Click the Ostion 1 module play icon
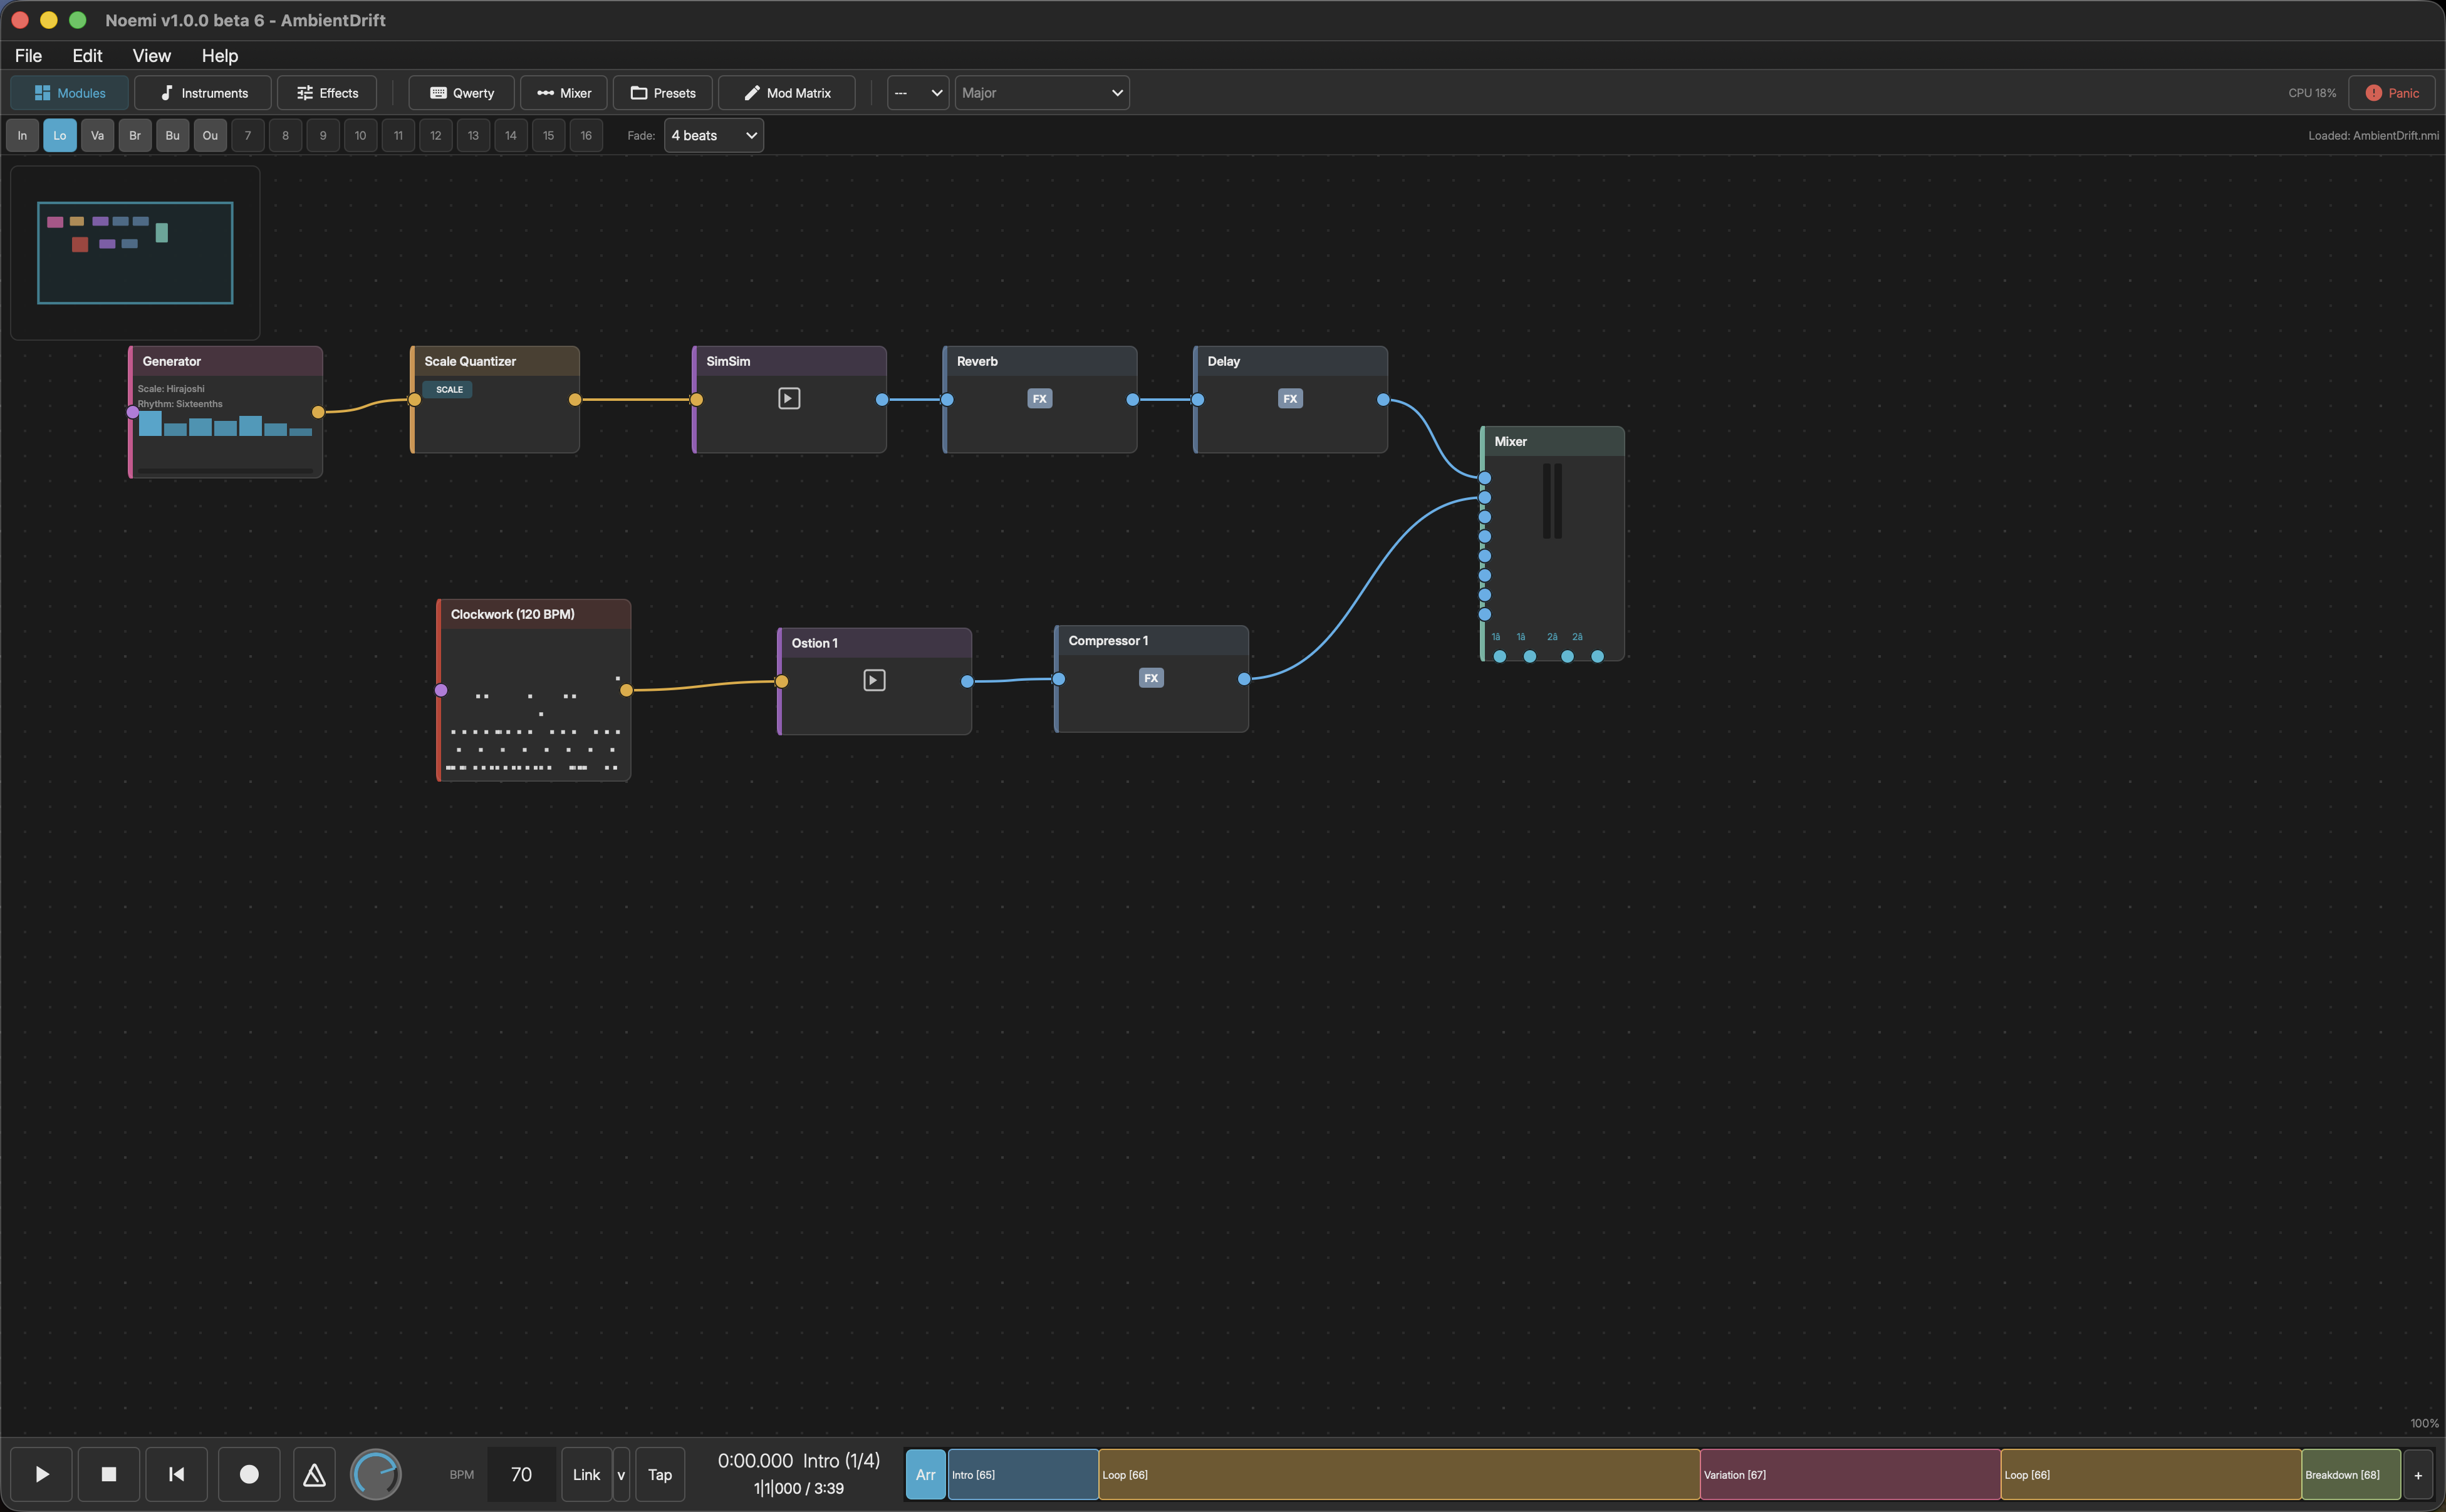Viewport: 2446px width, 1512px height. 874,681
